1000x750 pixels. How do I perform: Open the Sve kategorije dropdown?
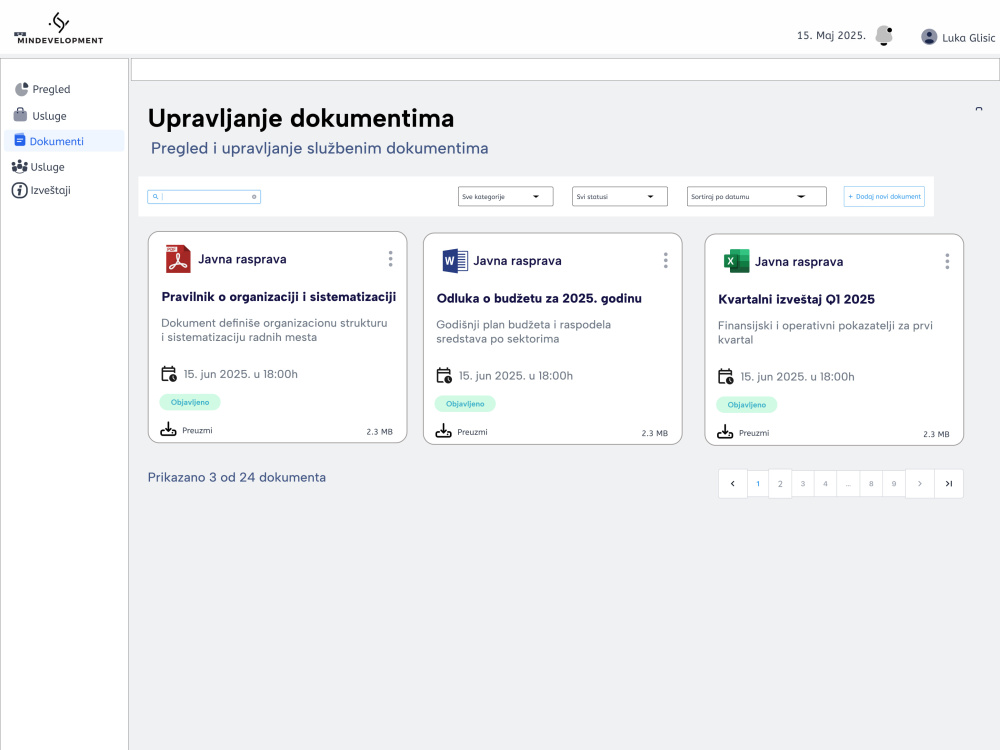506,196
